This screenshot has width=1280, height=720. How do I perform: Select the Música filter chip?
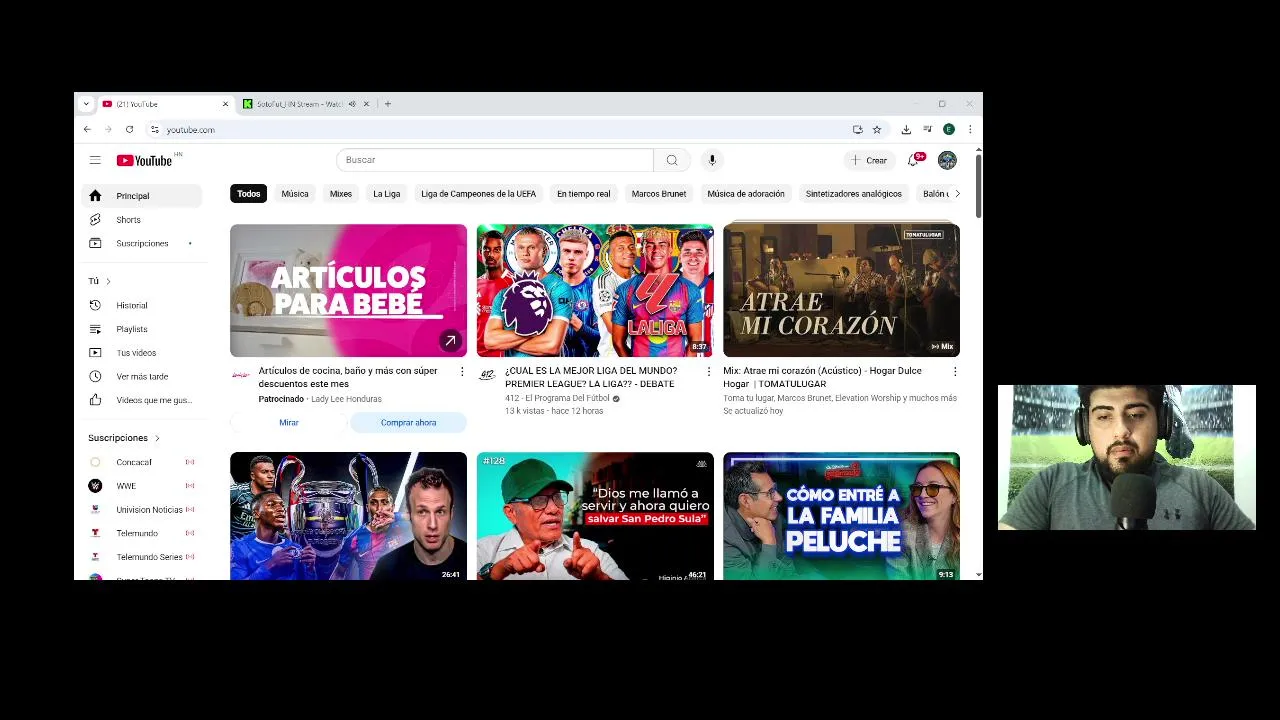295,194
